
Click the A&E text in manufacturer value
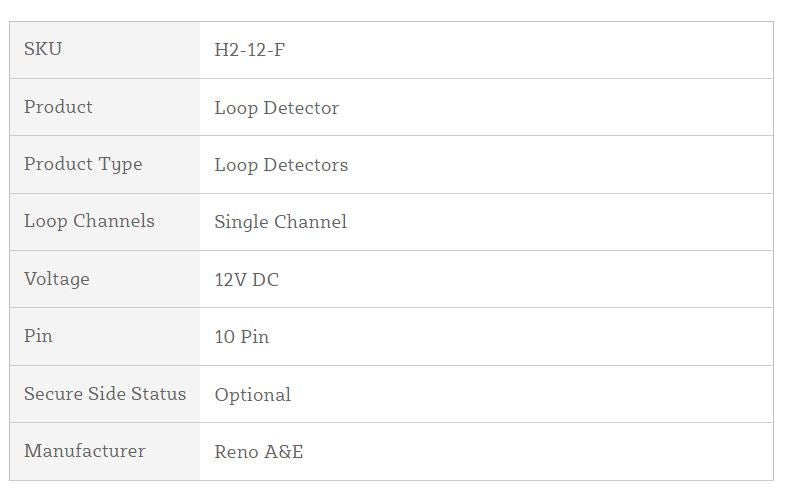coord(283,452)
